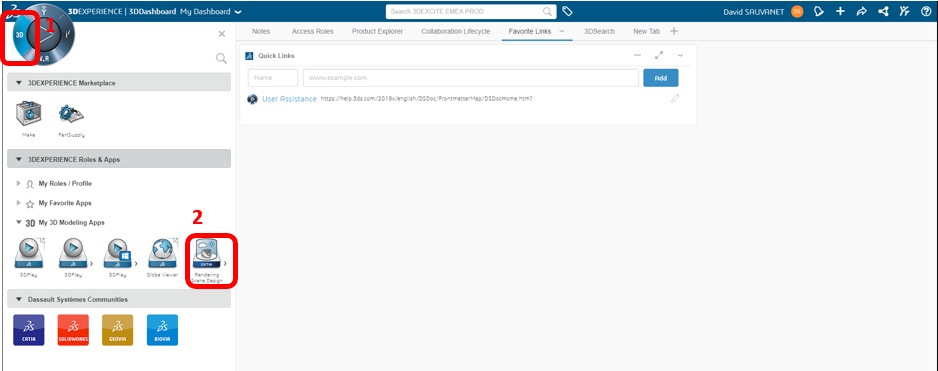Collapse the 3DEXPERIENCE Marketplace section
Image resolution: width=938 pixels, height=371 pixels.
[x=19, y=83]
